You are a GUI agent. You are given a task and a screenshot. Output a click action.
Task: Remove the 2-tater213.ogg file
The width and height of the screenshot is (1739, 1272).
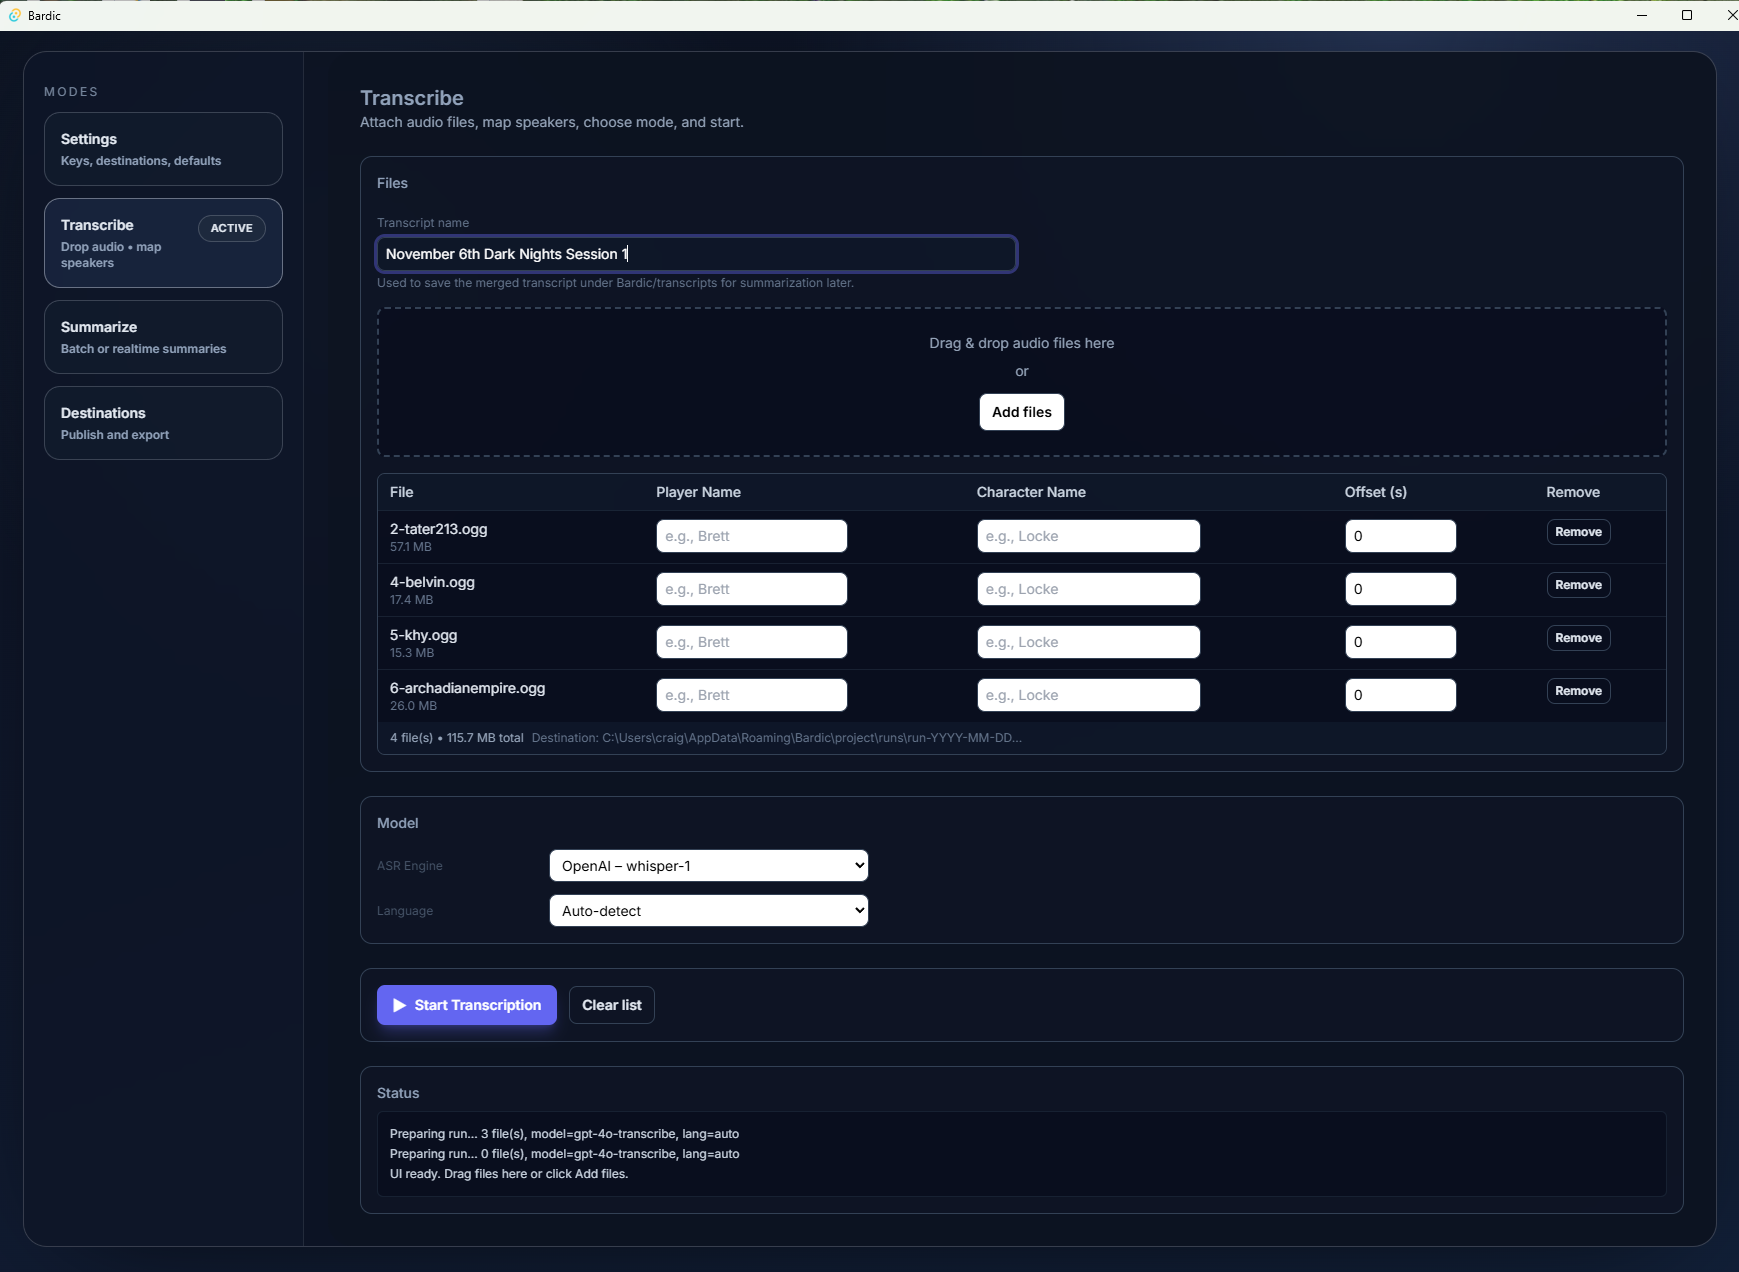click(1578, 532)
